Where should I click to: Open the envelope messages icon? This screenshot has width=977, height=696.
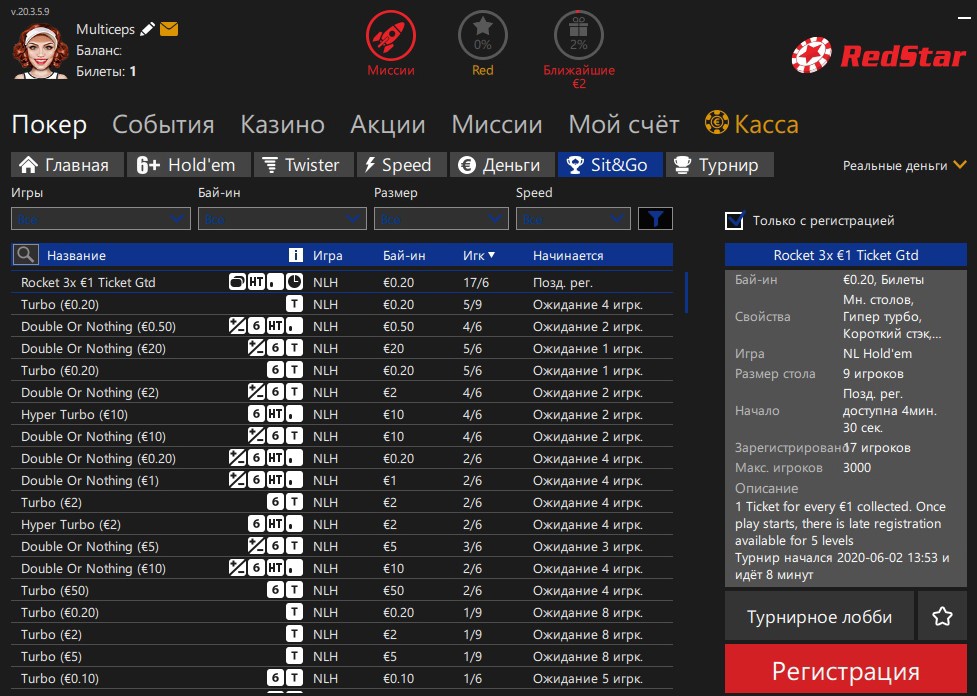(169, 30)
